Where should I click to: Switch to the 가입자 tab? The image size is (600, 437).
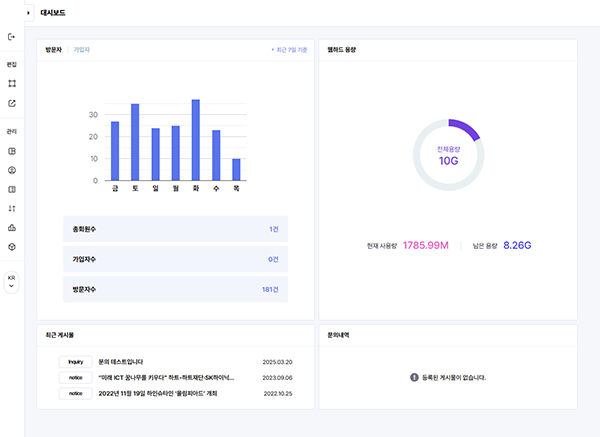[x=82, y=50]
